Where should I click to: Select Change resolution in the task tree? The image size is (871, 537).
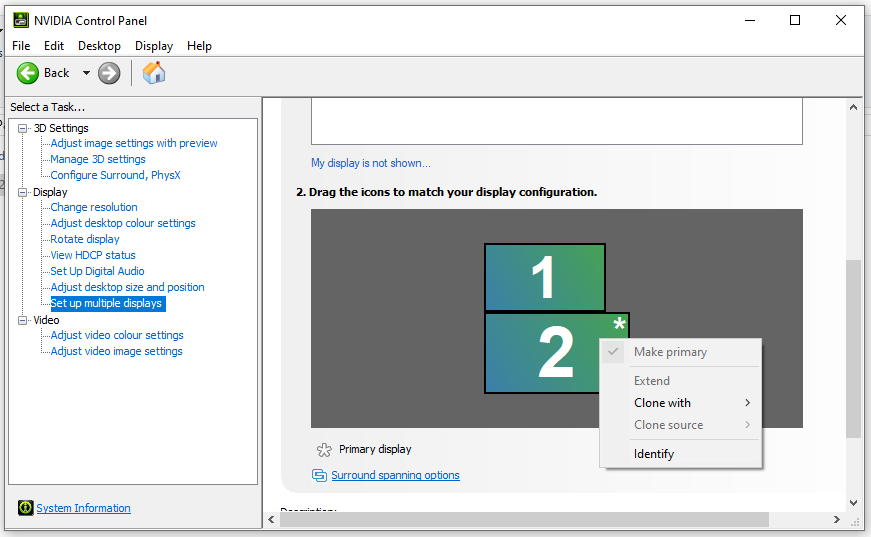click(94, 207)
